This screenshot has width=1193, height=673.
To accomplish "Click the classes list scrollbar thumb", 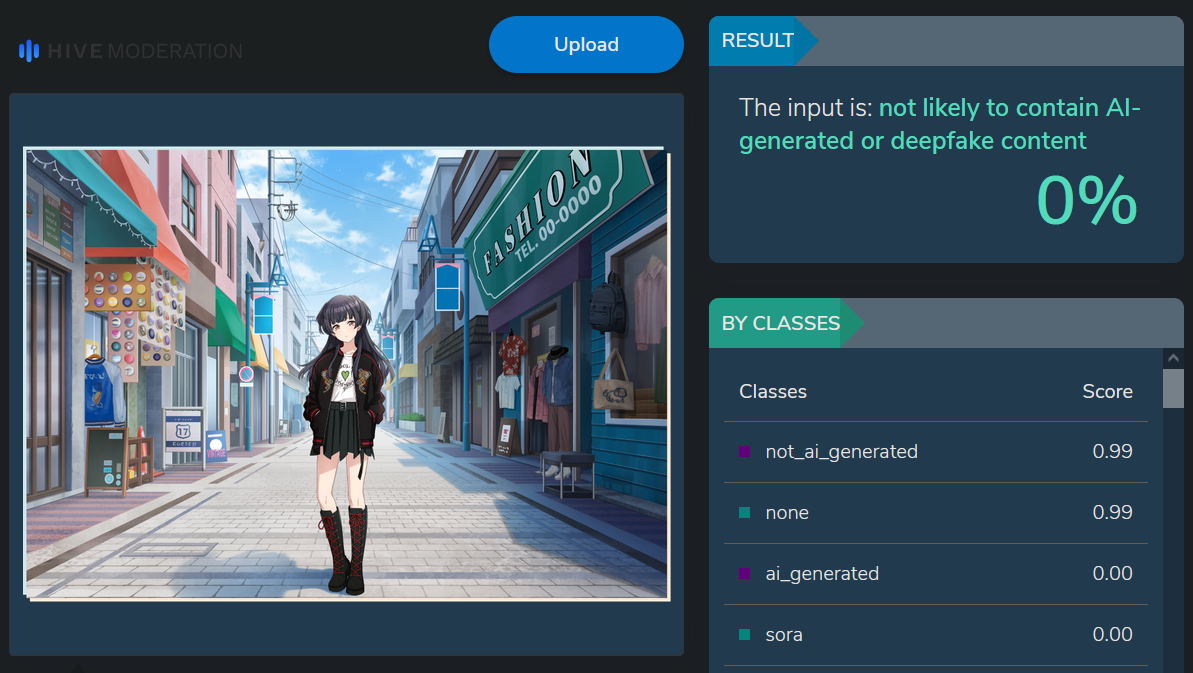I will pos(1172,389).
